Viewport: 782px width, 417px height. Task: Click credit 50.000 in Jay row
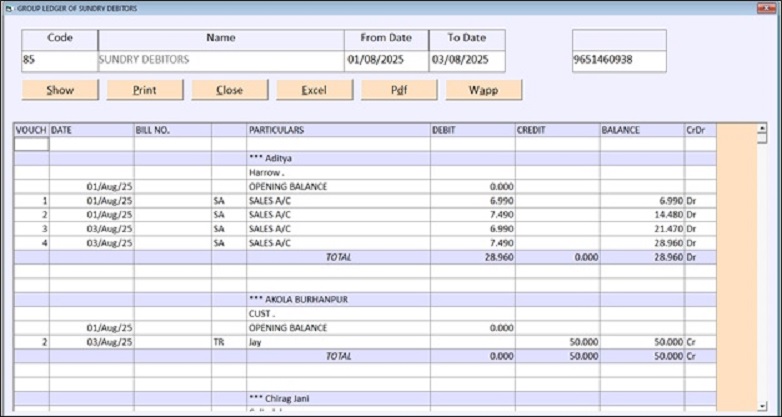558,342
